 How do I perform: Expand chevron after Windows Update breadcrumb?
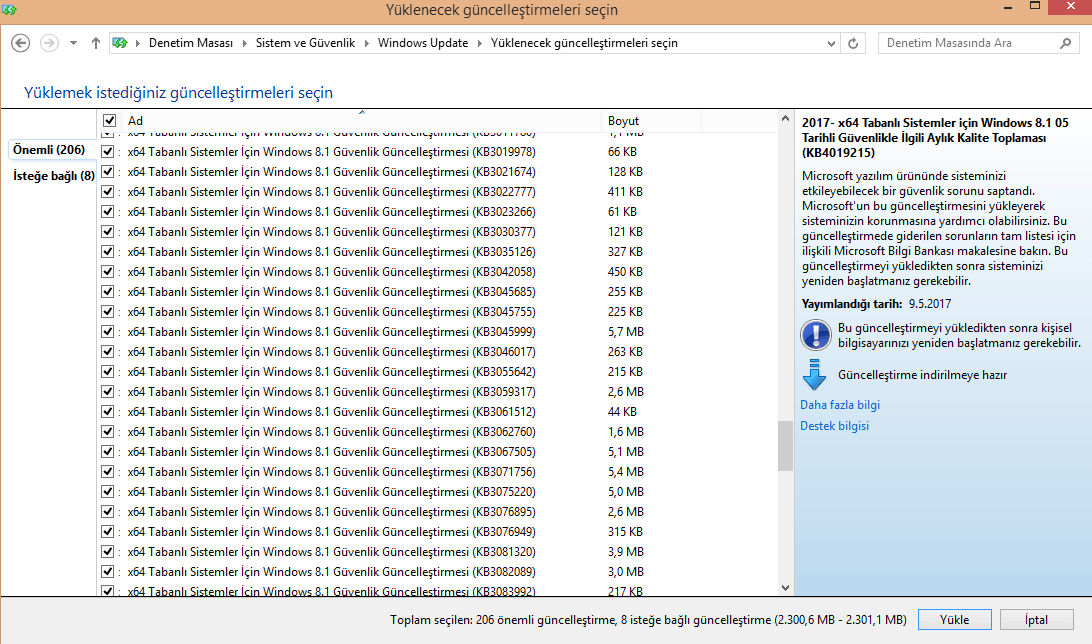[480, 43]
